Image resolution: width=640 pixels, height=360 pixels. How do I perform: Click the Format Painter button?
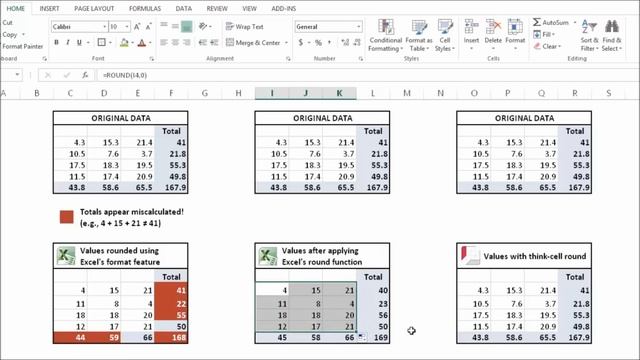click(22, 46)
